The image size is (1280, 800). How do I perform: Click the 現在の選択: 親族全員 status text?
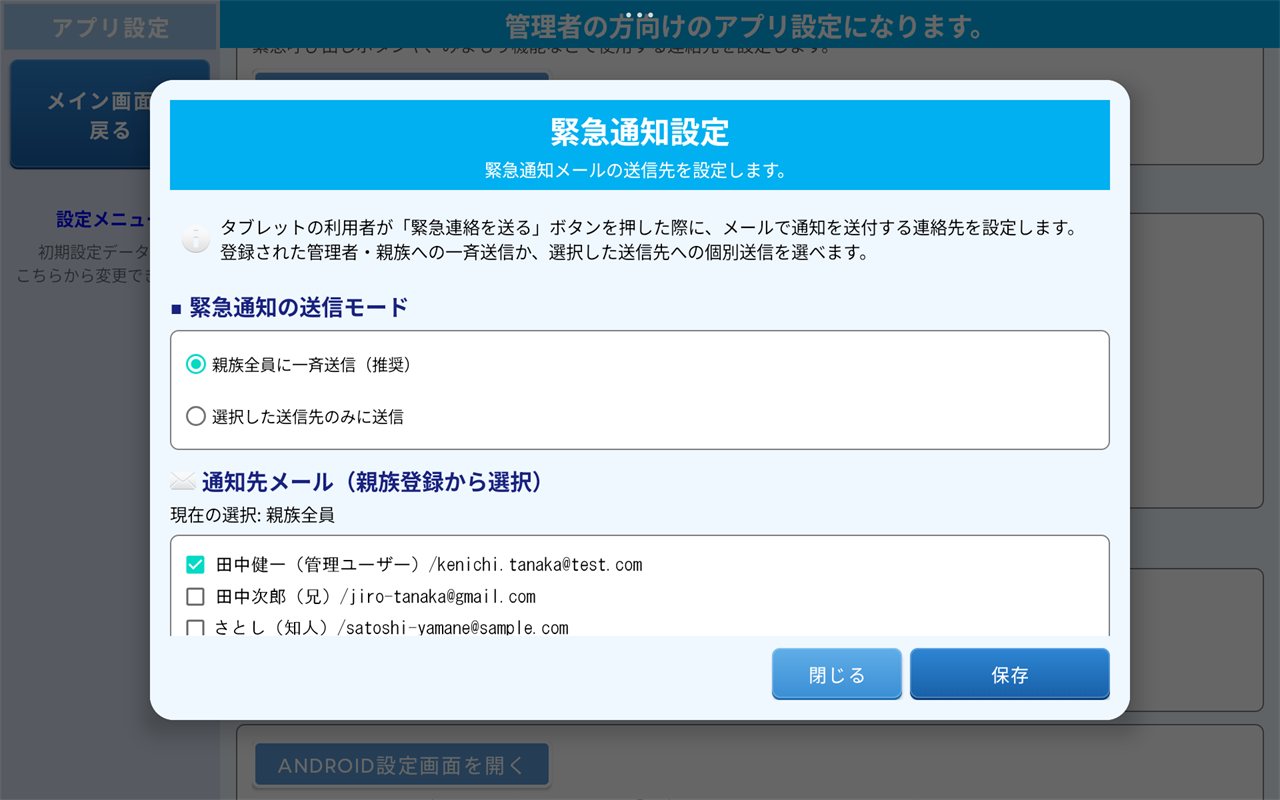(x=252, y=516)
